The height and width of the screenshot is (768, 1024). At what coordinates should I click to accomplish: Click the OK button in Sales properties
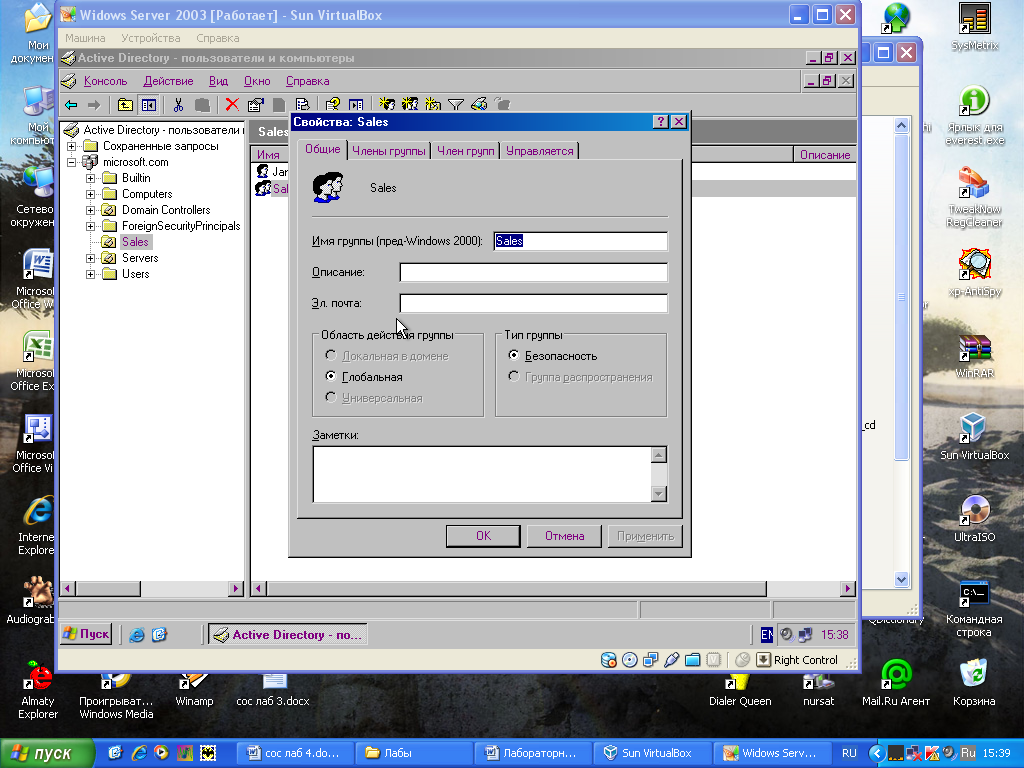[x=483, y=536]
